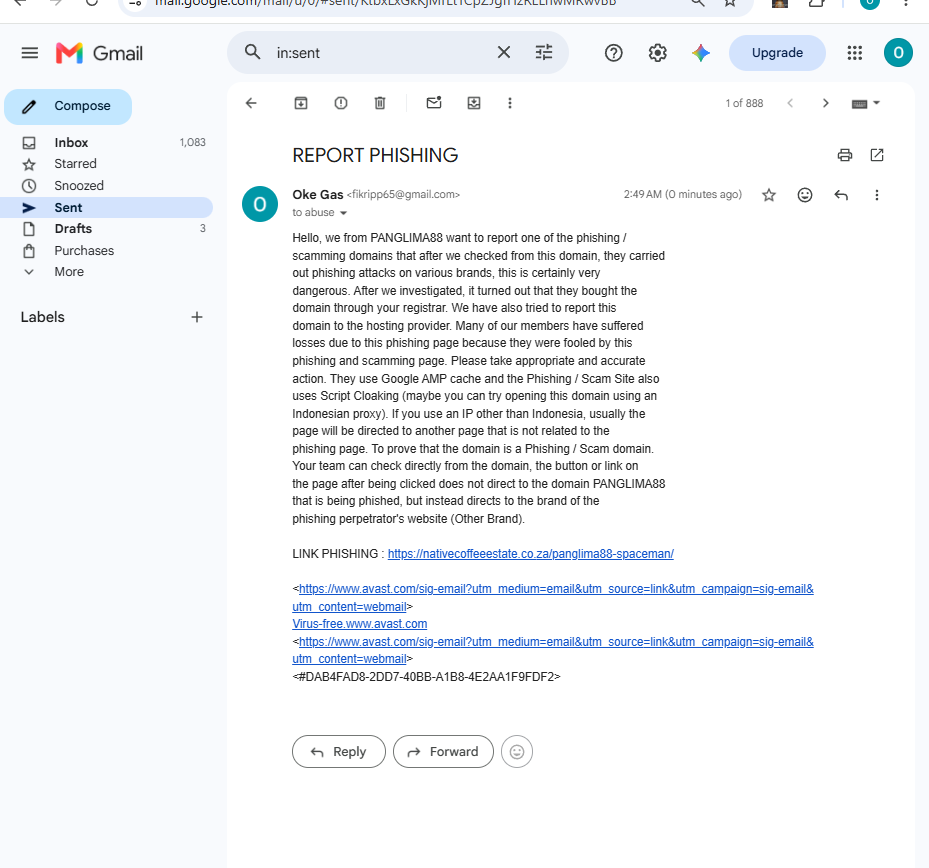Add emoji reaction next to Forward
929x868 pixels.
(517, 752)
